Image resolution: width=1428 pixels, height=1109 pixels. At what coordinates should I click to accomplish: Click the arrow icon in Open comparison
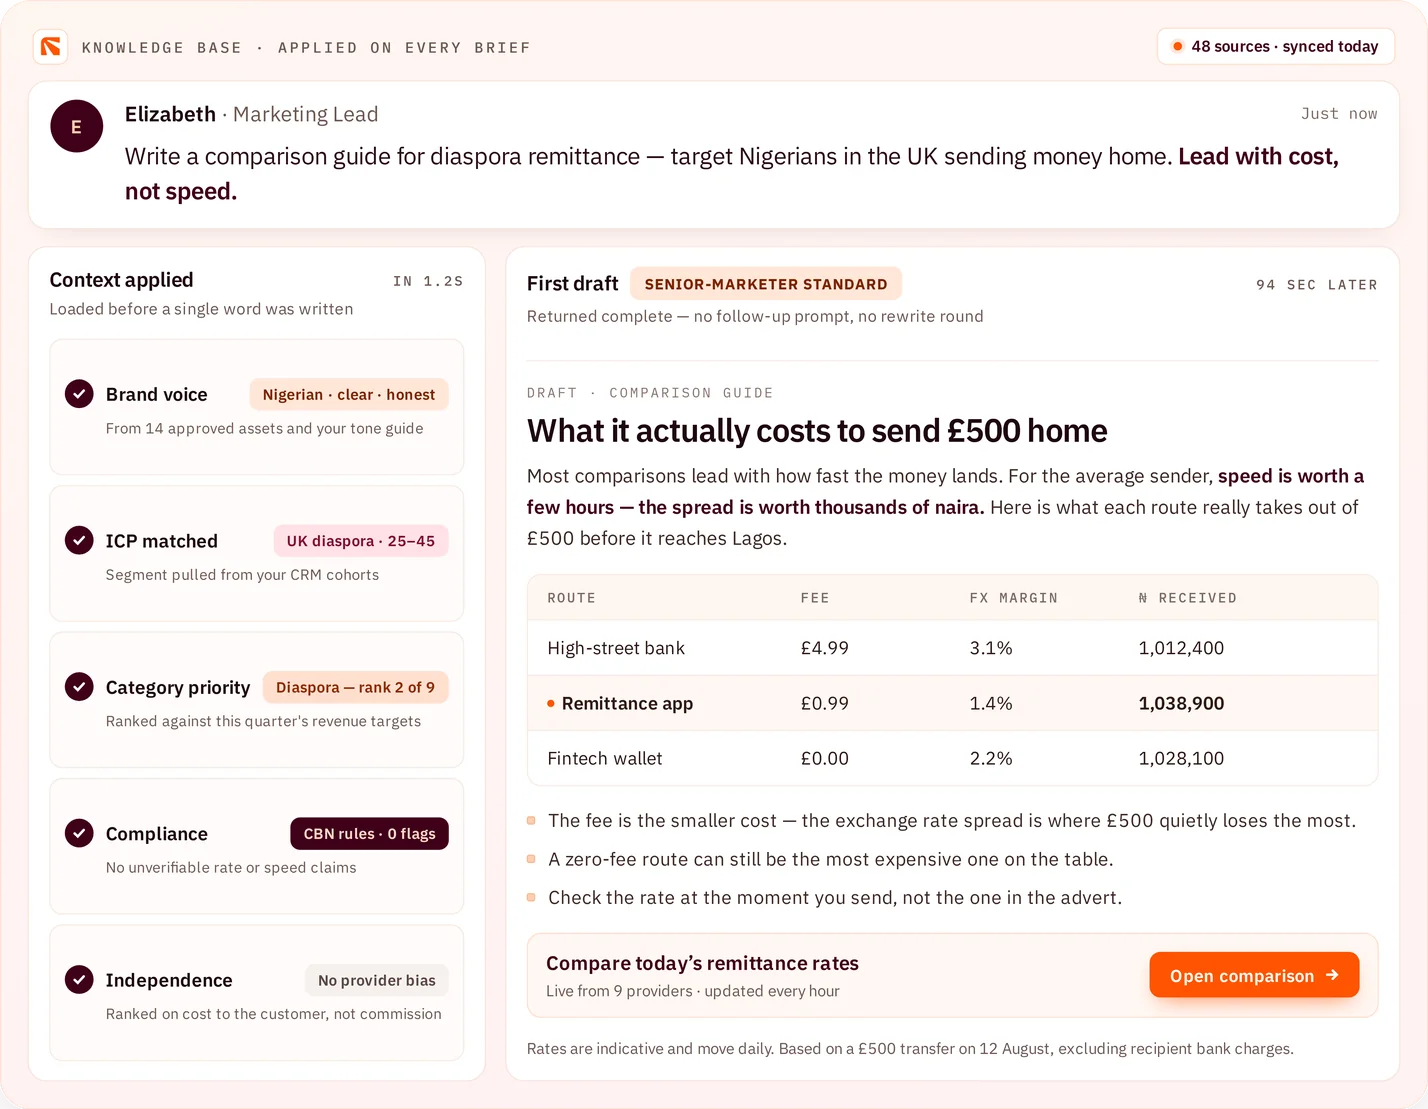(1332, 975)
